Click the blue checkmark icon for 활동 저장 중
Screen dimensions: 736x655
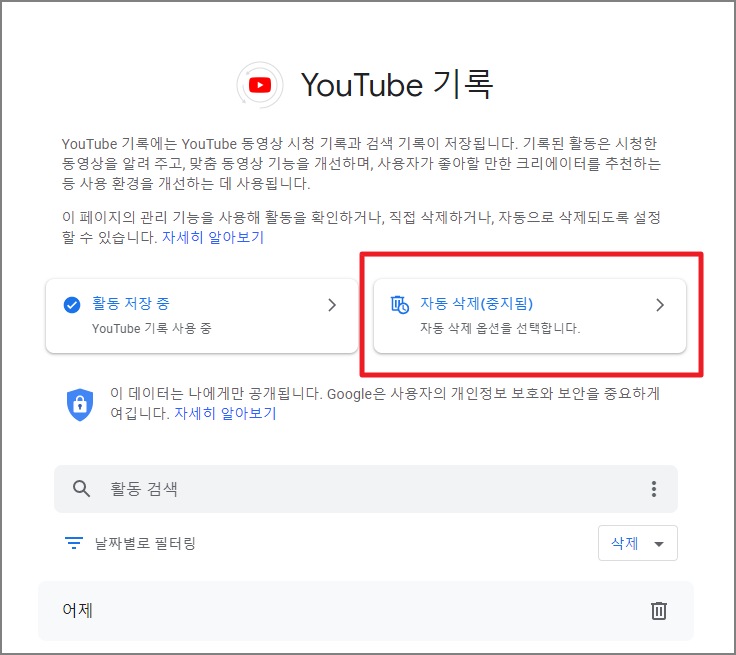[72, 305]
